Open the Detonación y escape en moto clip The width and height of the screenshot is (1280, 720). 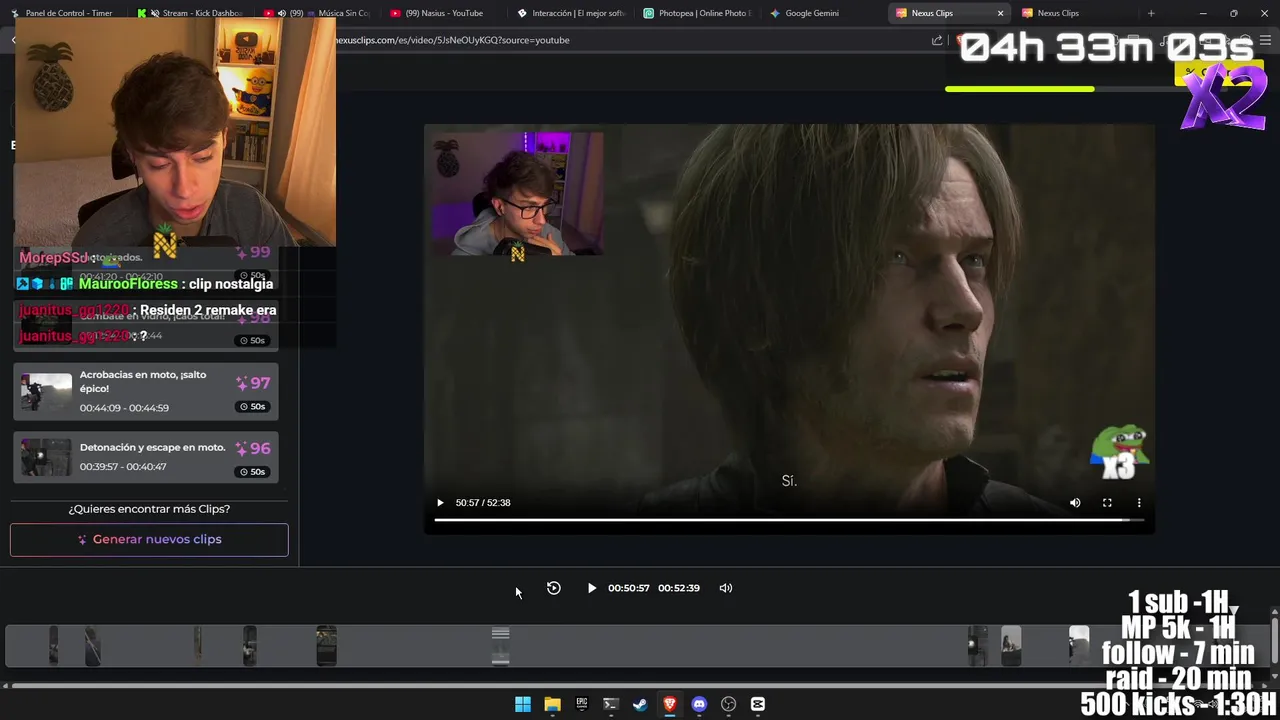146,457
